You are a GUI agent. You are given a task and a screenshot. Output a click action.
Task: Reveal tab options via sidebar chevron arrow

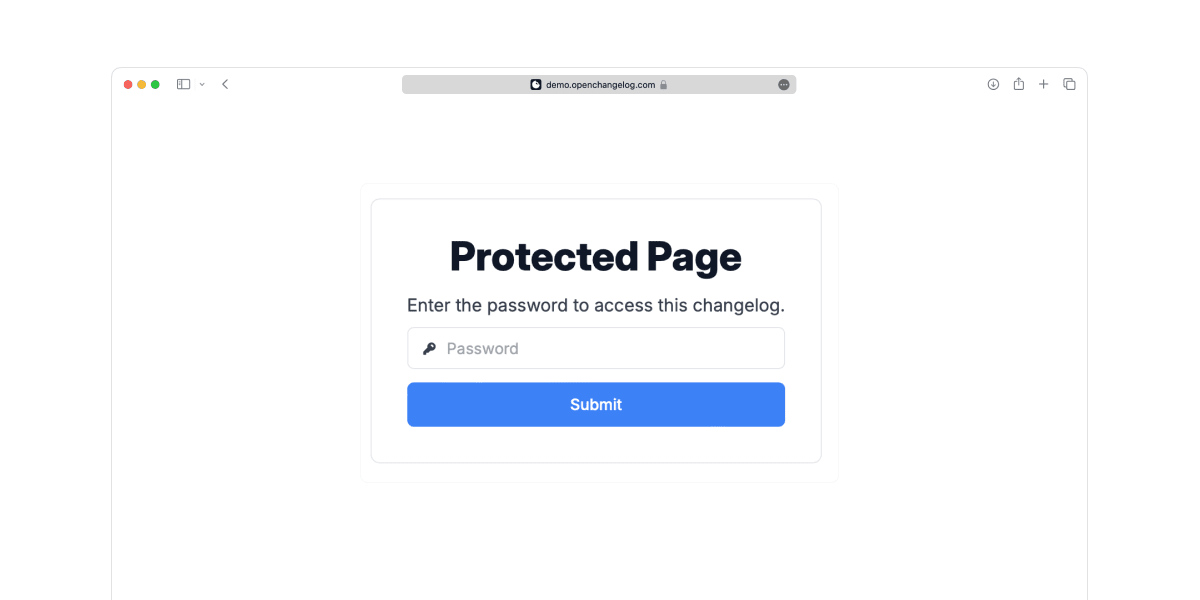(202, 84)
